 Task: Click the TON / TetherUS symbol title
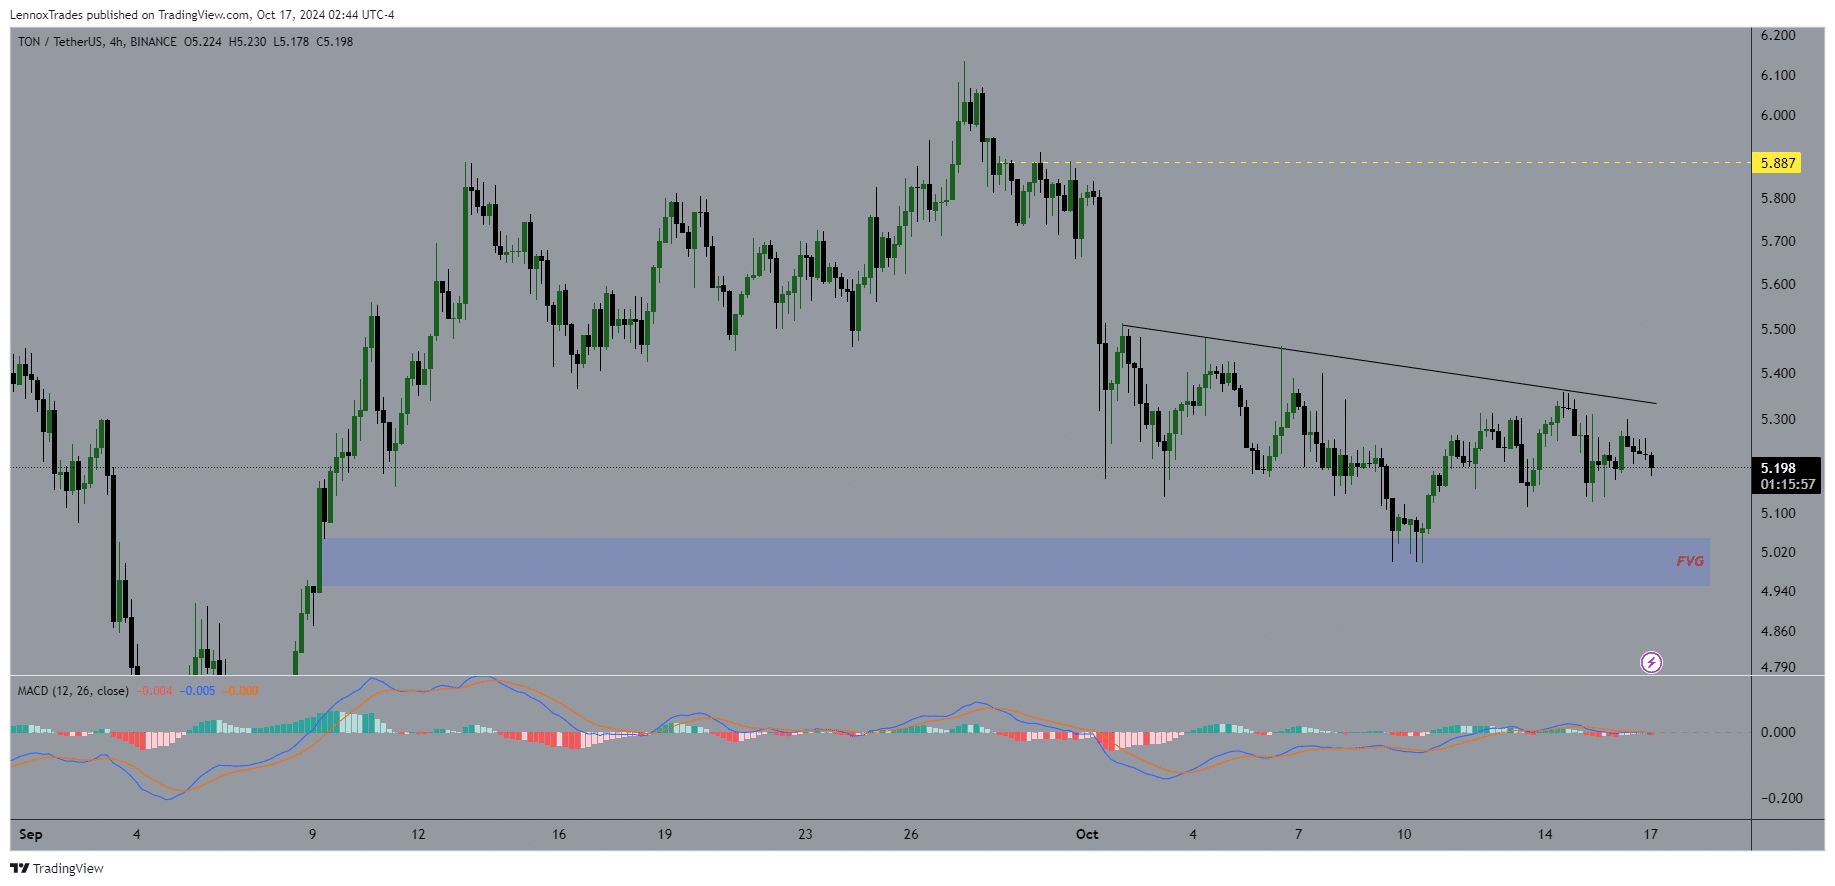60,42
